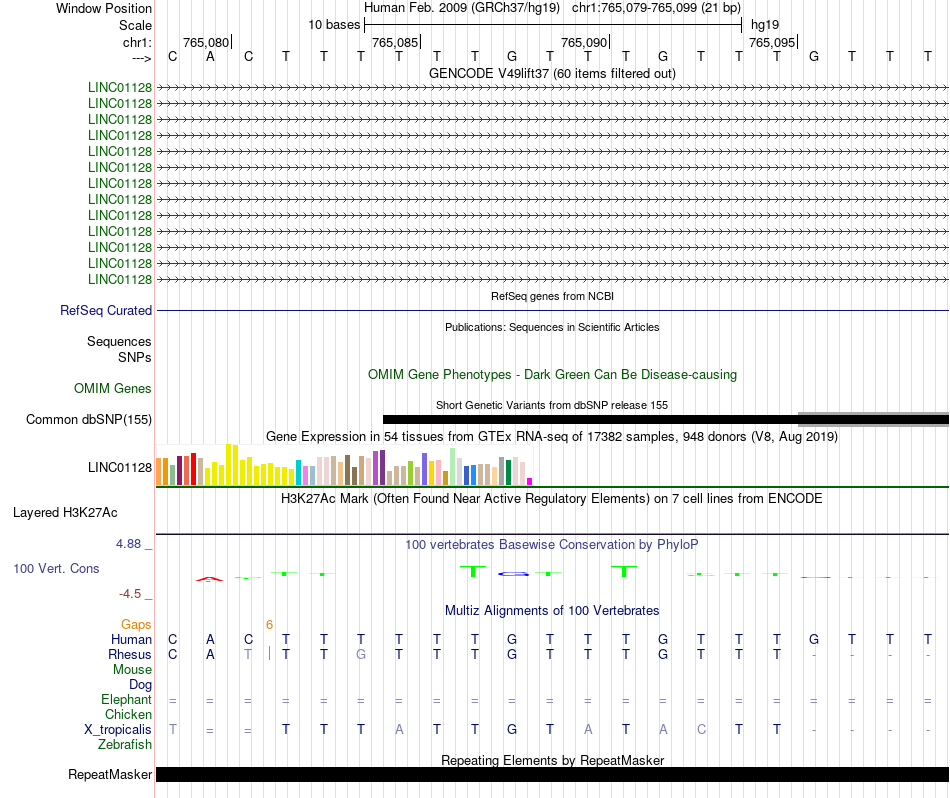Select the Scale label in the ruler
The height and width of the screenshot is (798, 950).
135,25
